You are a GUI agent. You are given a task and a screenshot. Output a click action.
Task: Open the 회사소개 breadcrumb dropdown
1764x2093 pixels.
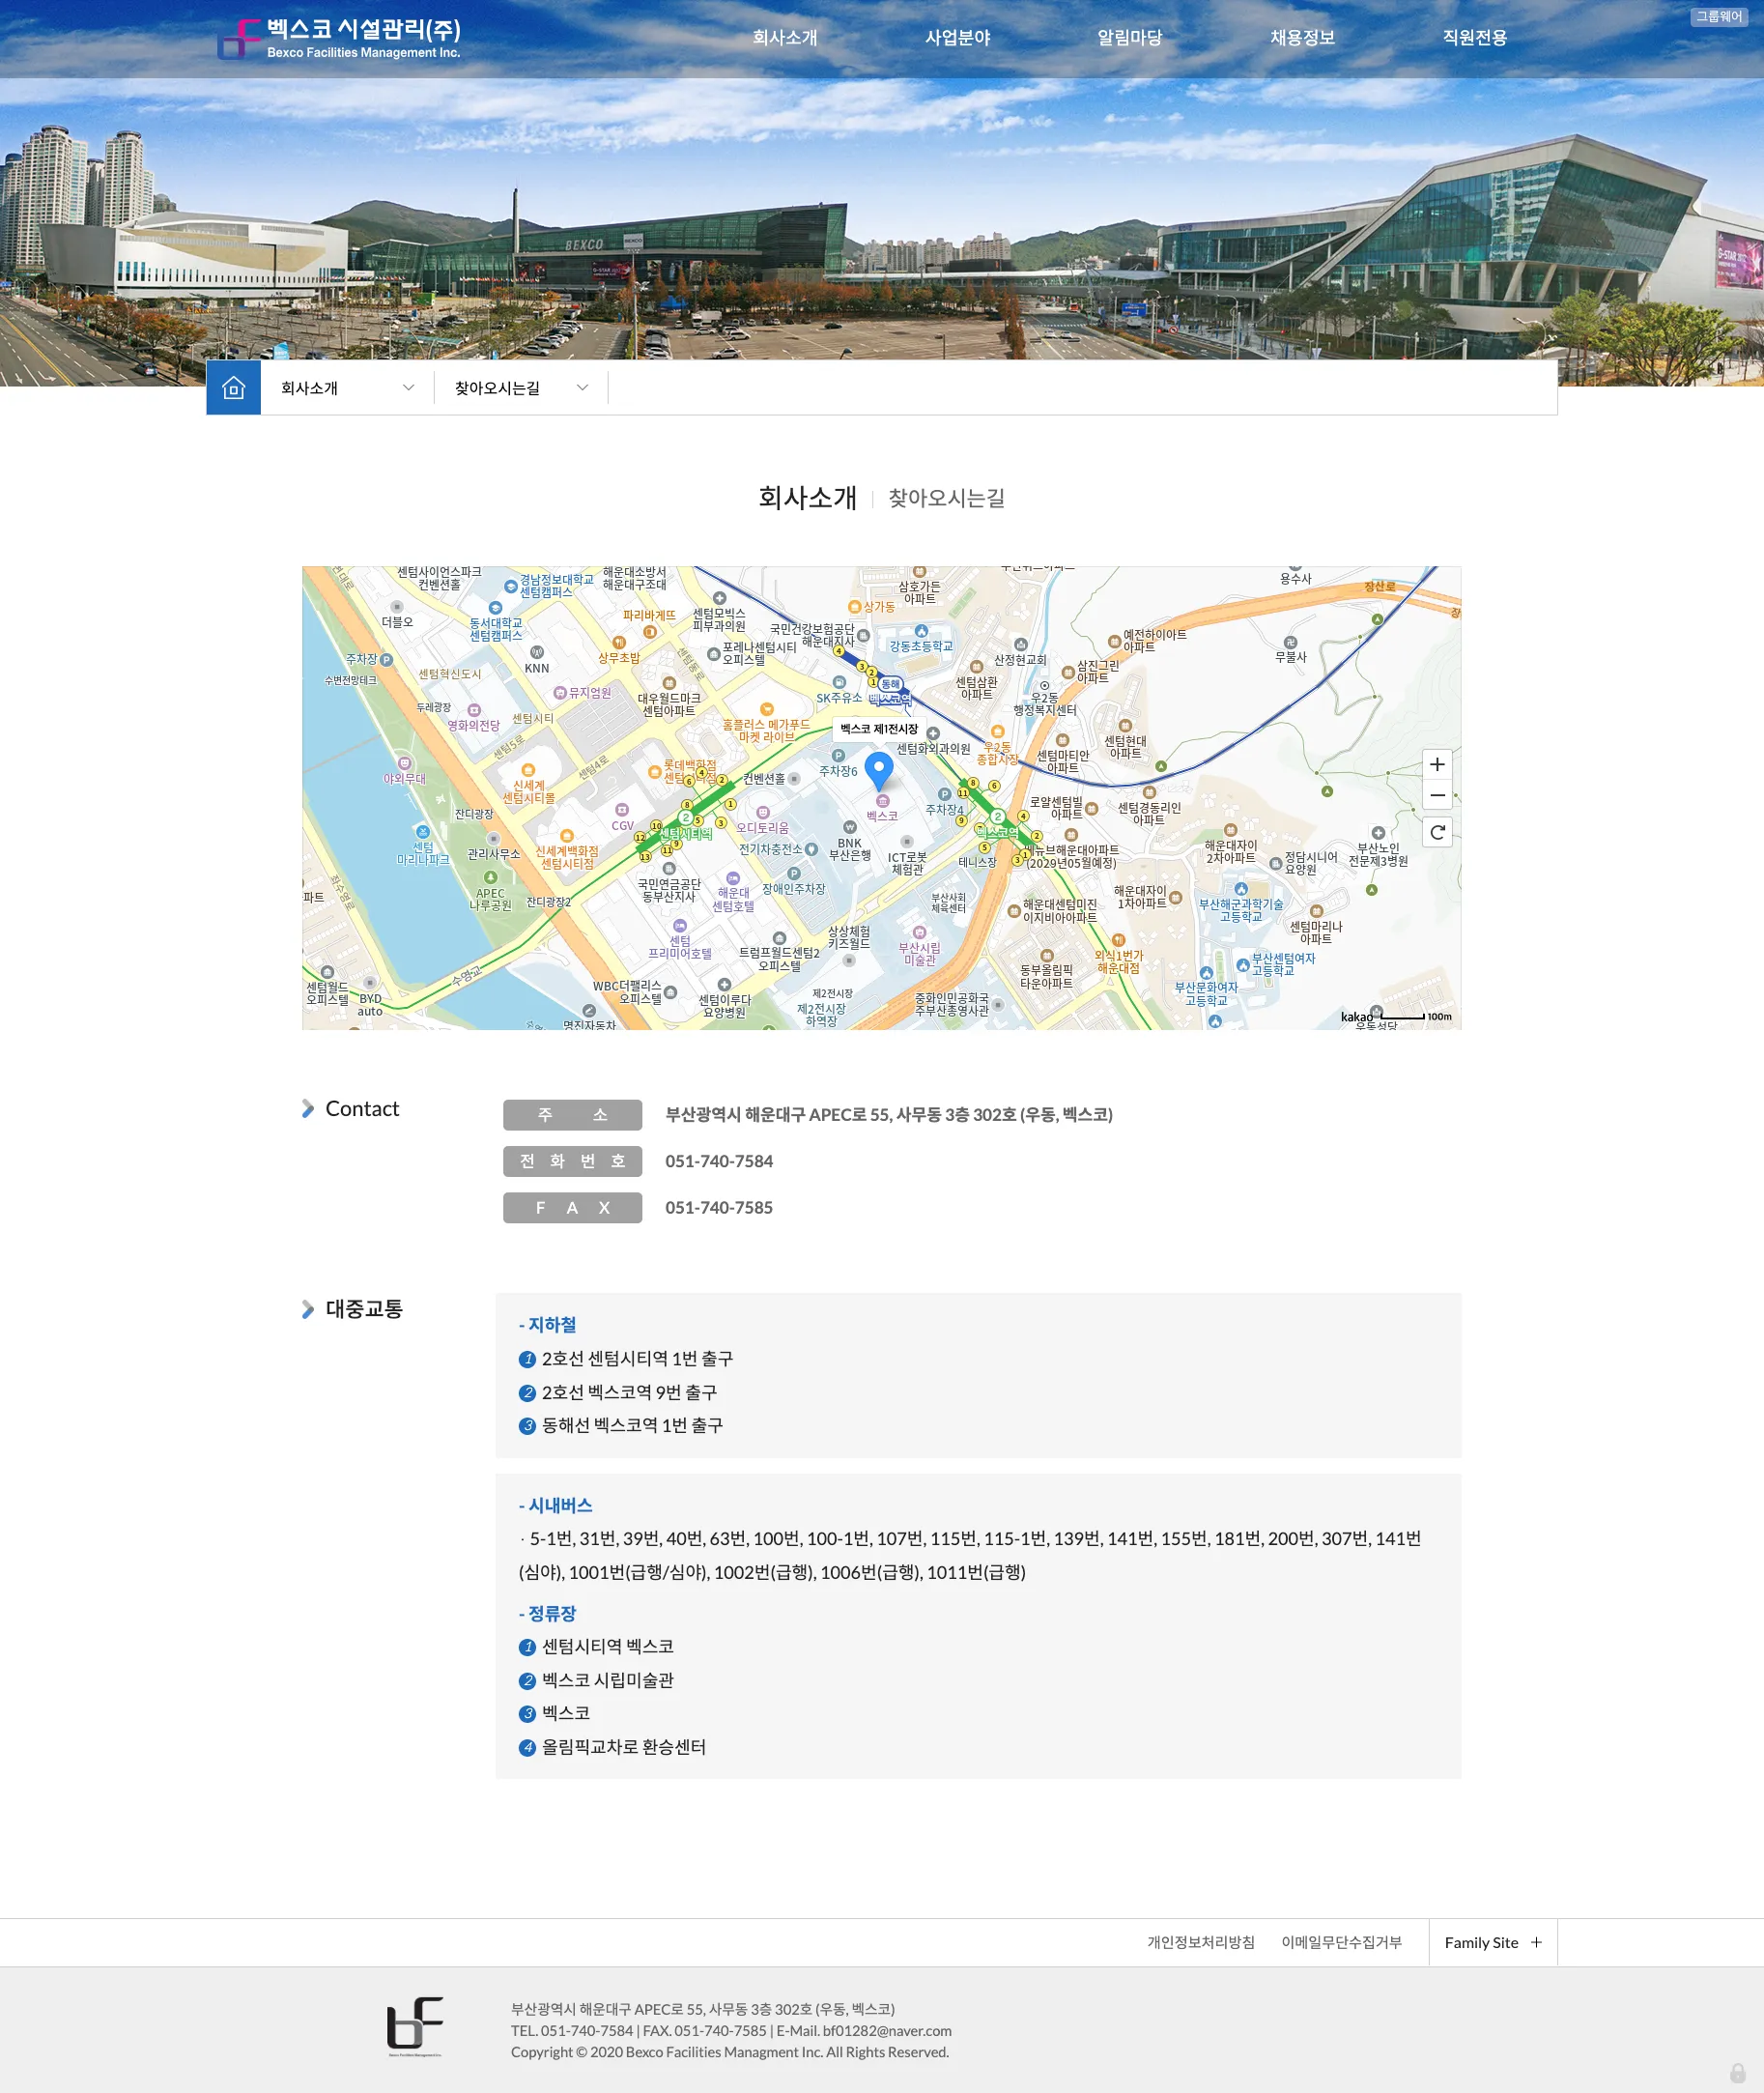point(347,388)
